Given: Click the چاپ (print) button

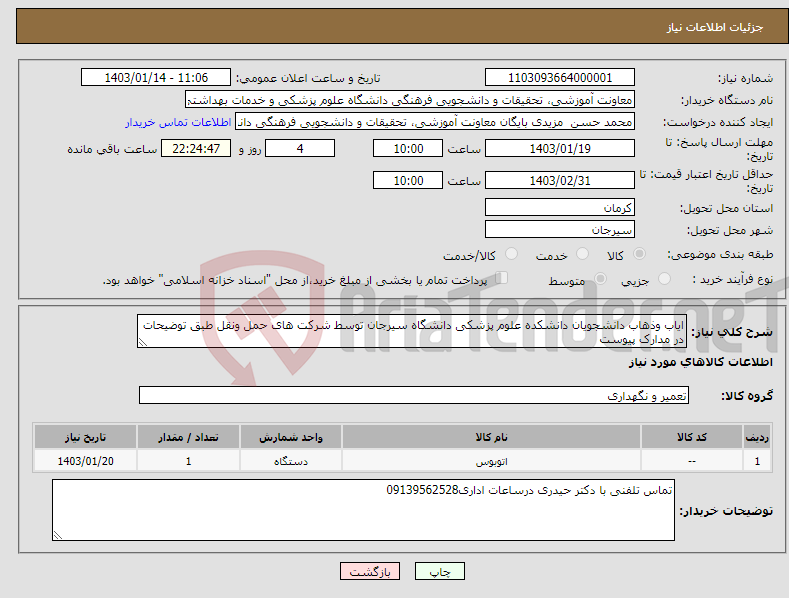Looking at the screenshot, I should pyautogui.click(x=439, y=571).
